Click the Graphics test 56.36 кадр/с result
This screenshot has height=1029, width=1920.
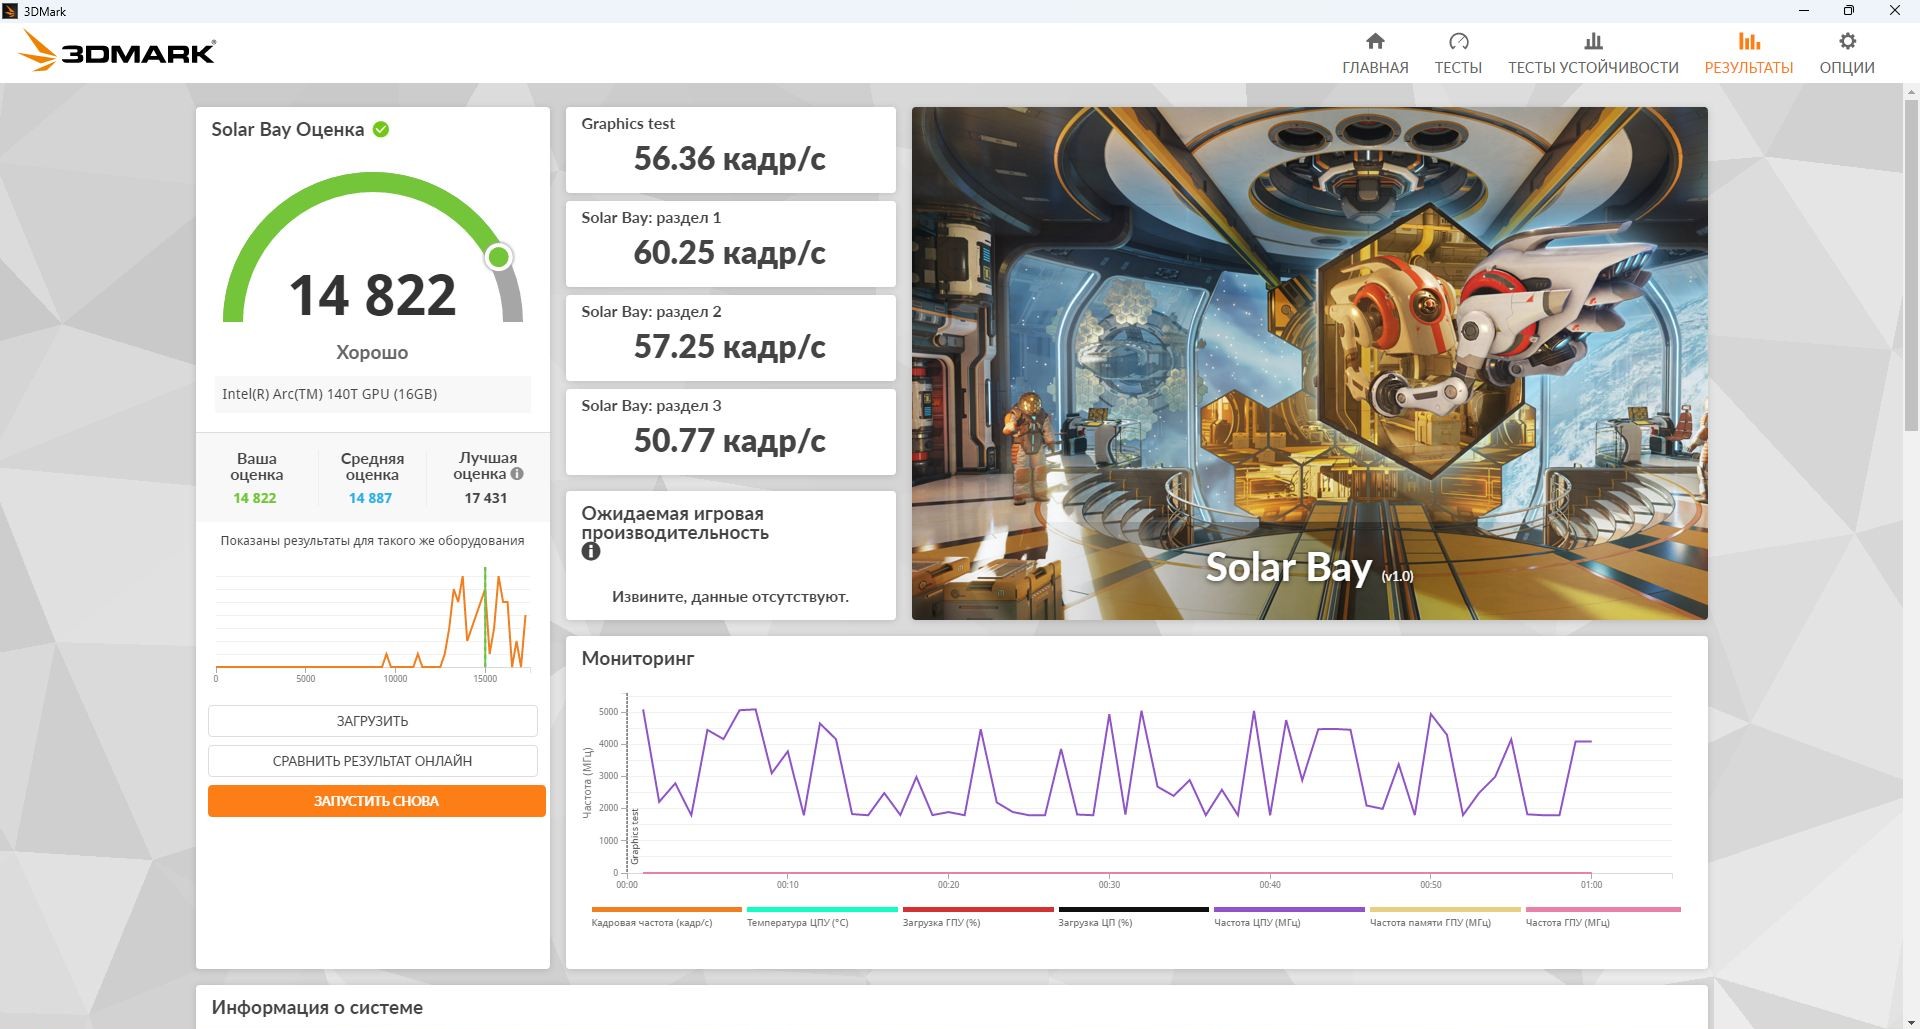730,159
